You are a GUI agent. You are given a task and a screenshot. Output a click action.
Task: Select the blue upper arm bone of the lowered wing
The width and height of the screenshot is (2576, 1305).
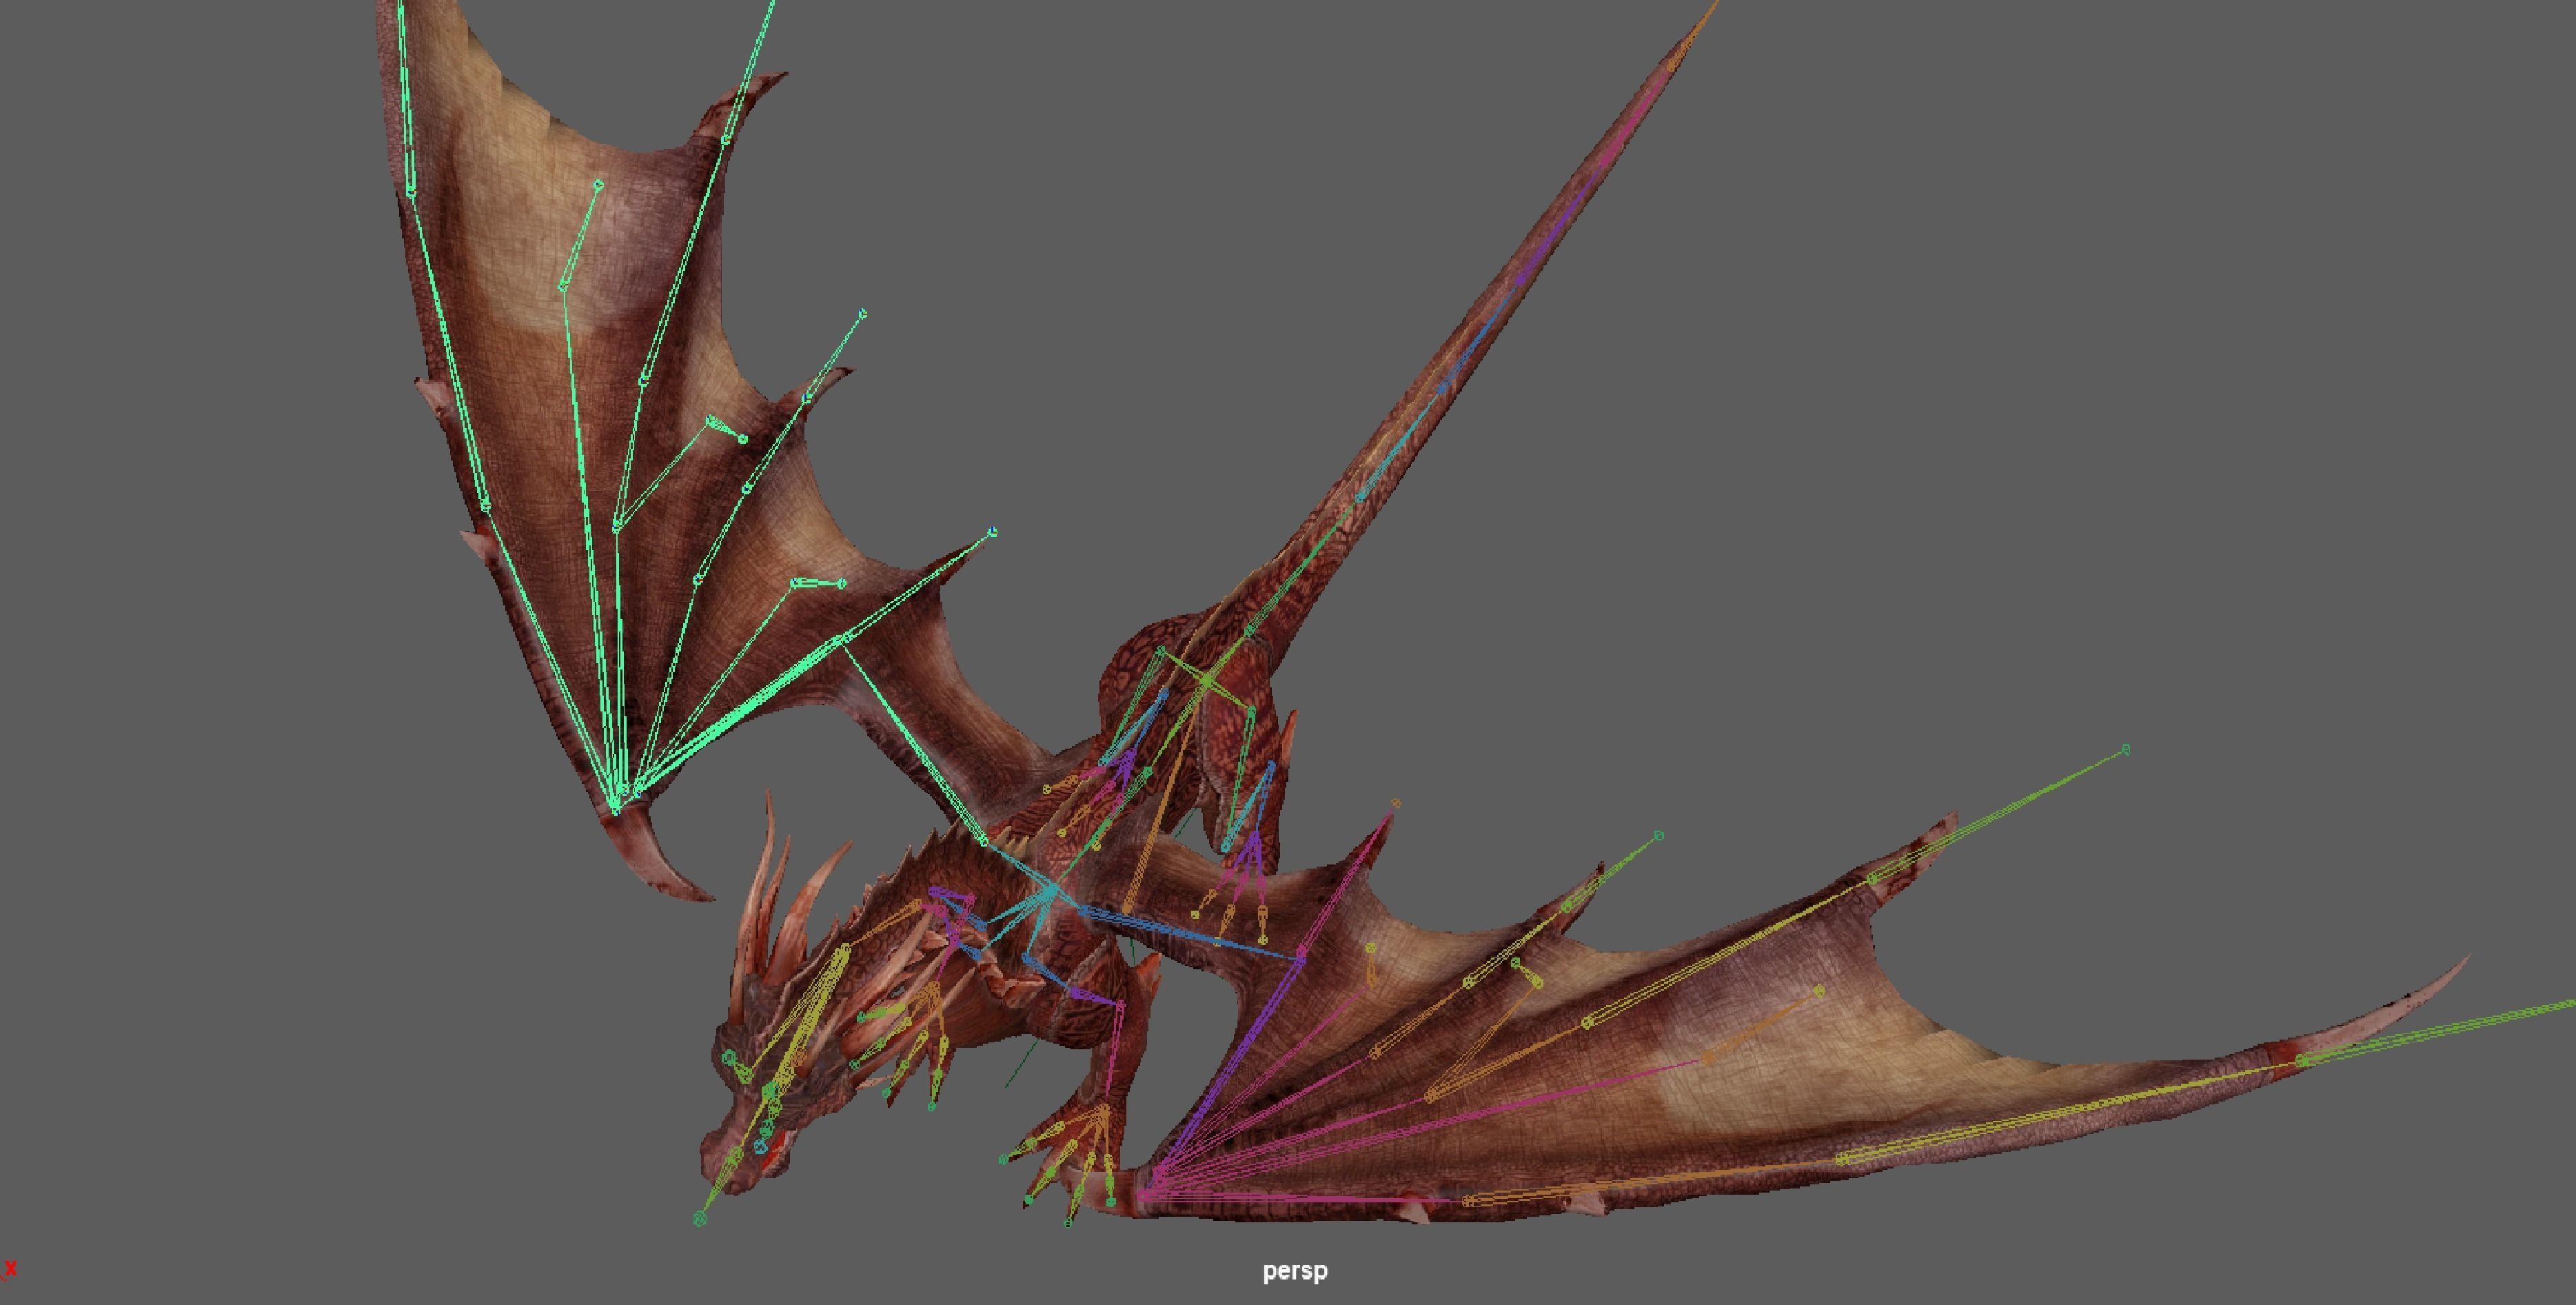pos(1192,935)
